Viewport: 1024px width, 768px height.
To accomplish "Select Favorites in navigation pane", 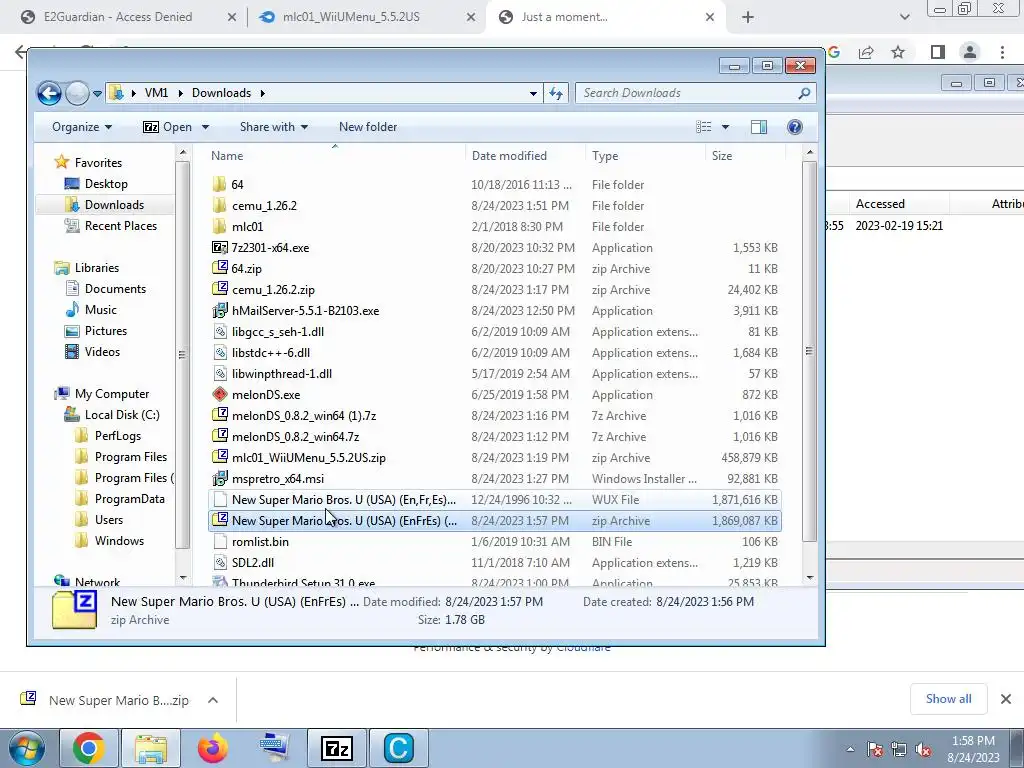I will click(x=98, y=163).
